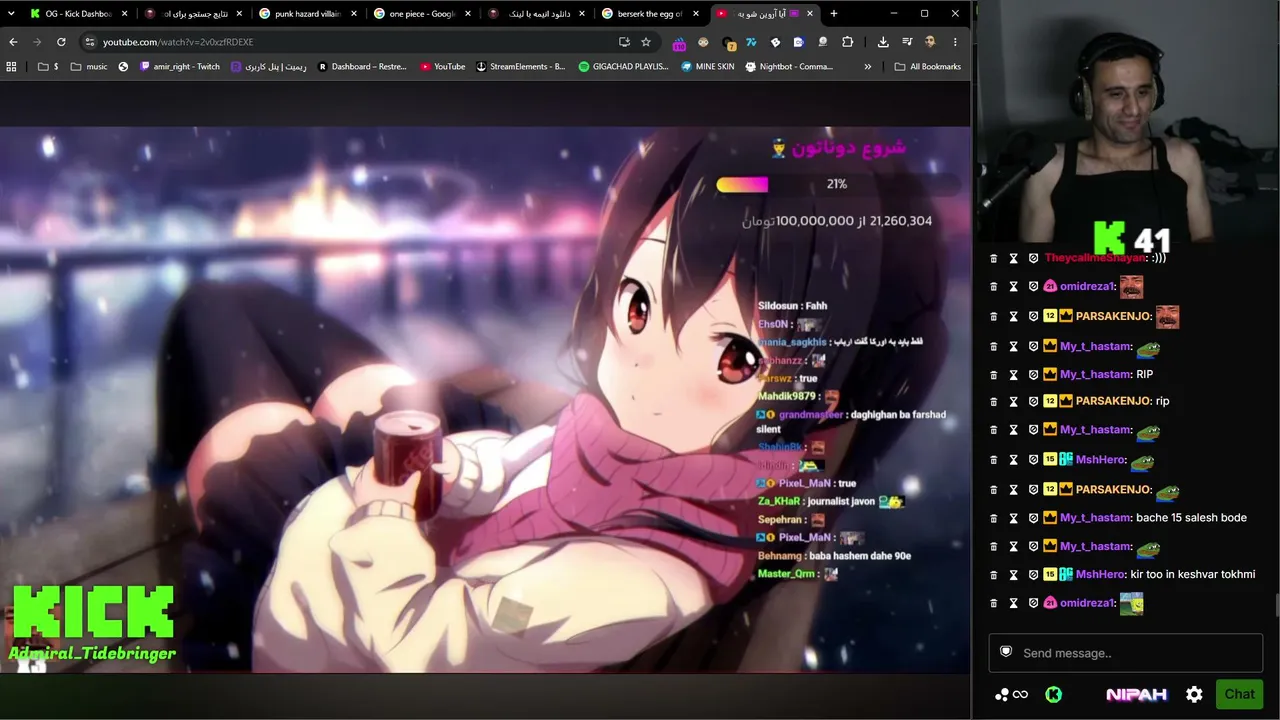Expand the All Bookmarks folder
The image size is (1280, 720).
coord(927,67)
